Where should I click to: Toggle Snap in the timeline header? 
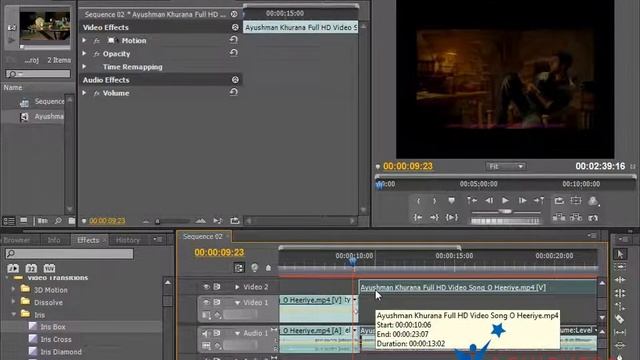click(x=239, y=268)
